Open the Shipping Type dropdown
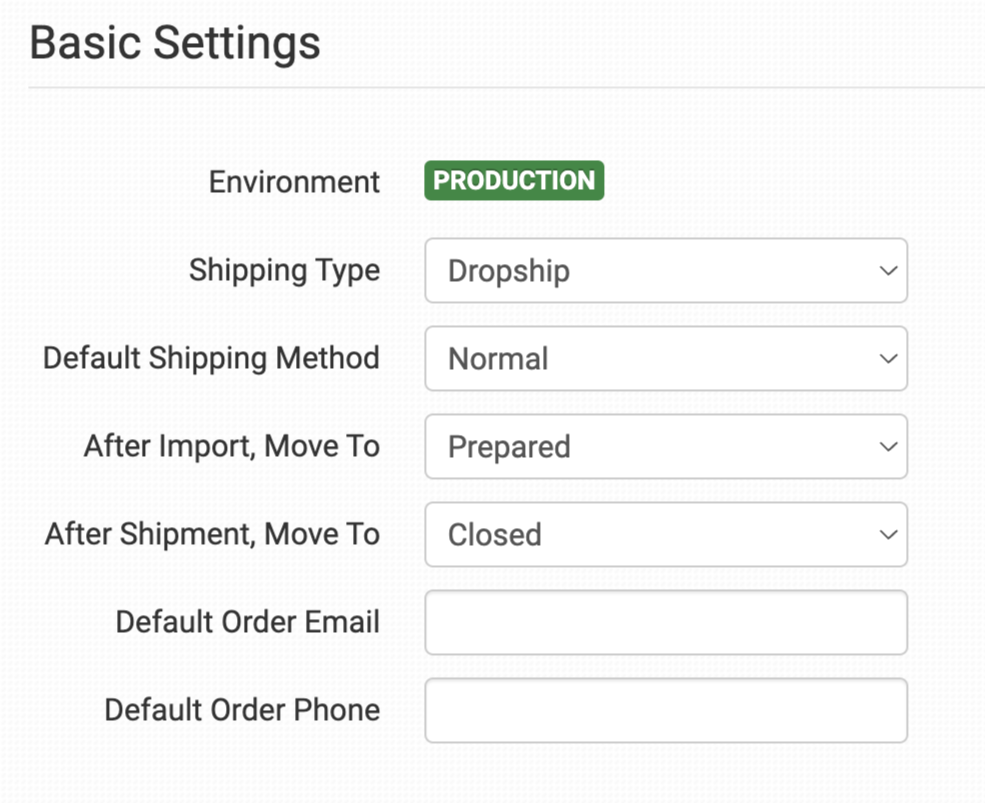Image resolution: width=985 pixels, height=803 pixels. 665,271
